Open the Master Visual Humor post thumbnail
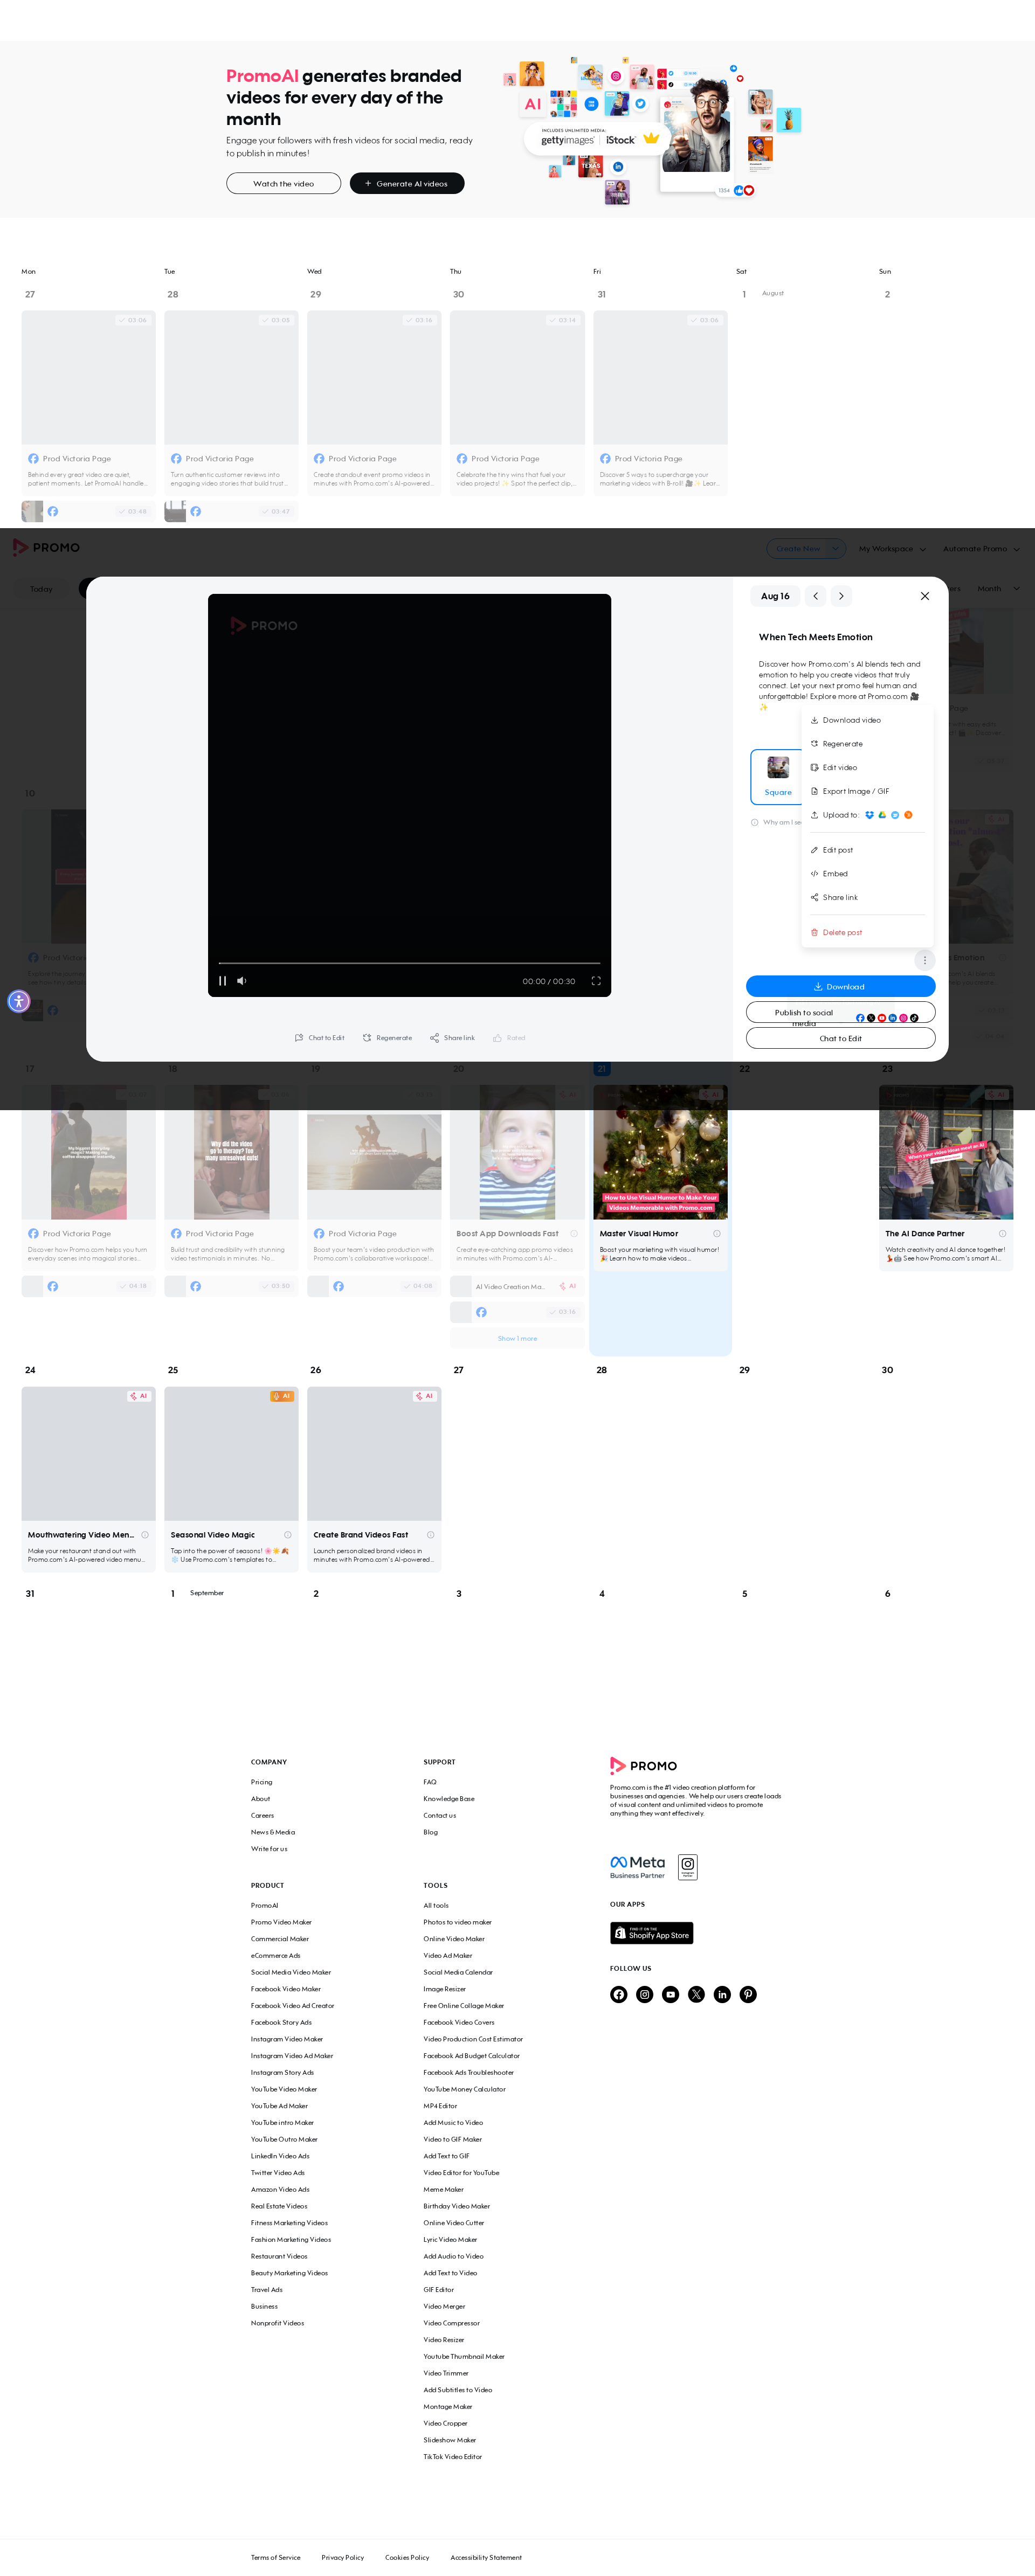1035x2576 pixels. (660, 1152)
